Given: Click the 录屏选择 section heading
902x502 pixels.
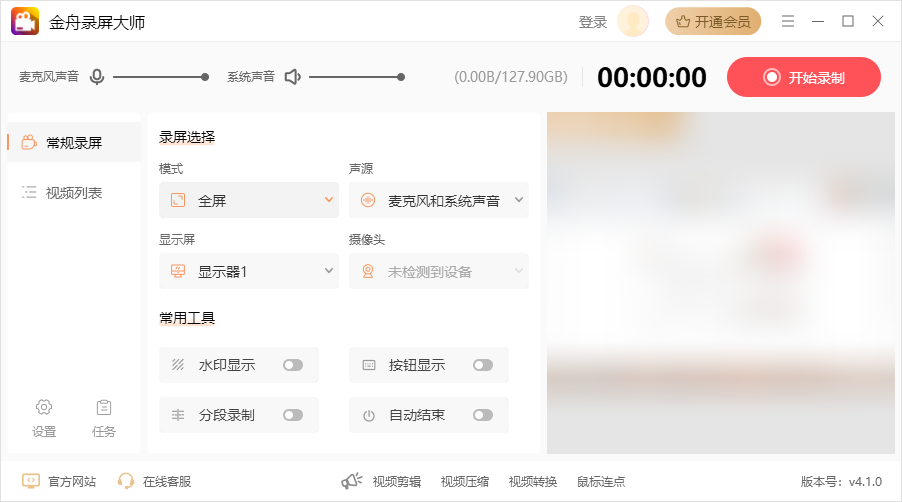Looking at the screenshot, I should tap(187, 137).
